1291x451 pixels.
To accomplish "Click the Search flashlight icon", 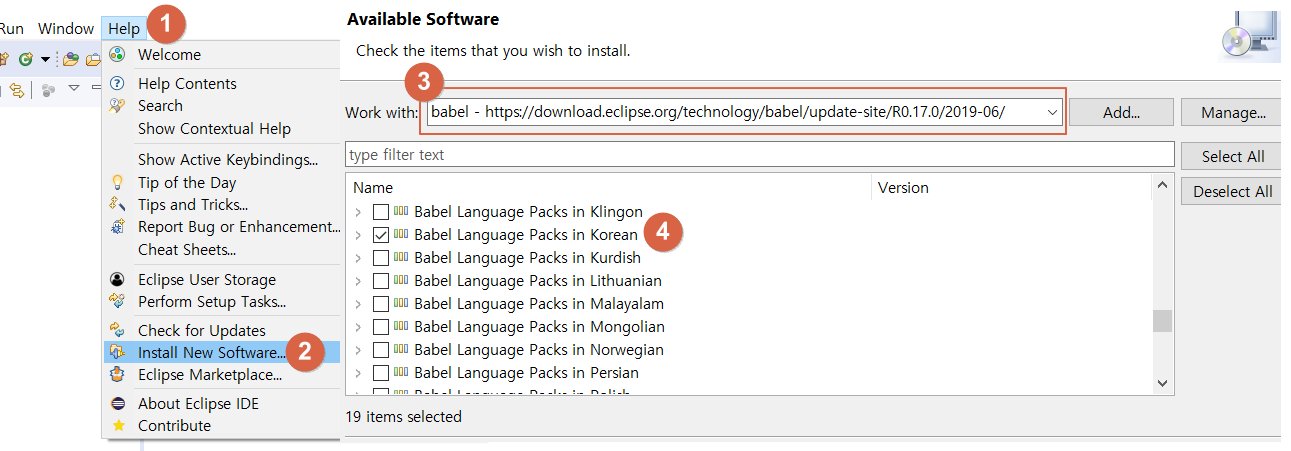I will pyautogui.click(x=118, y=106).
